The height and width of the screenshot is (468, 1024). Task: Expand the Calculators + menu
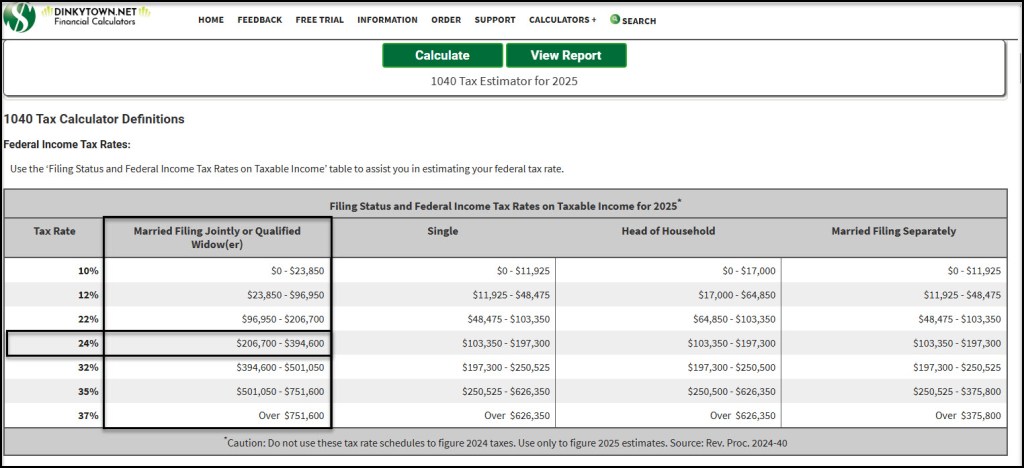click(x=562, y=20)
